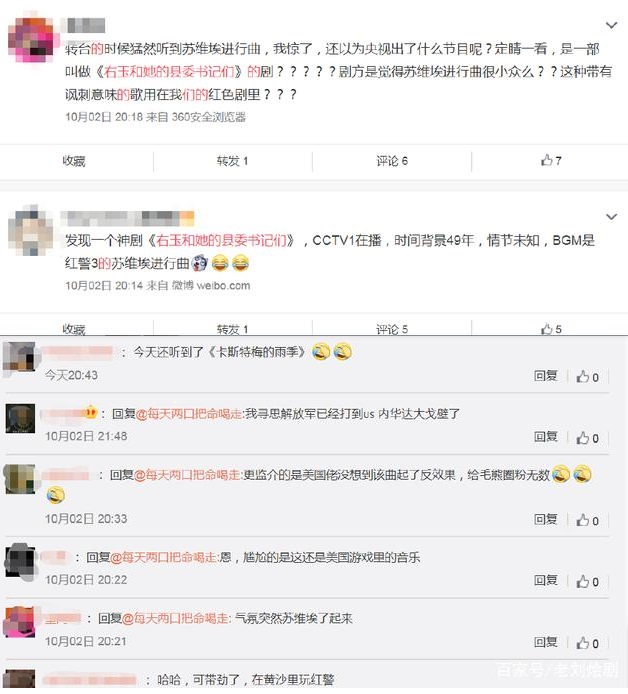628x694 pixels.
Task: Like the comment posted 今天20:43
Action: tap(587, 377)
